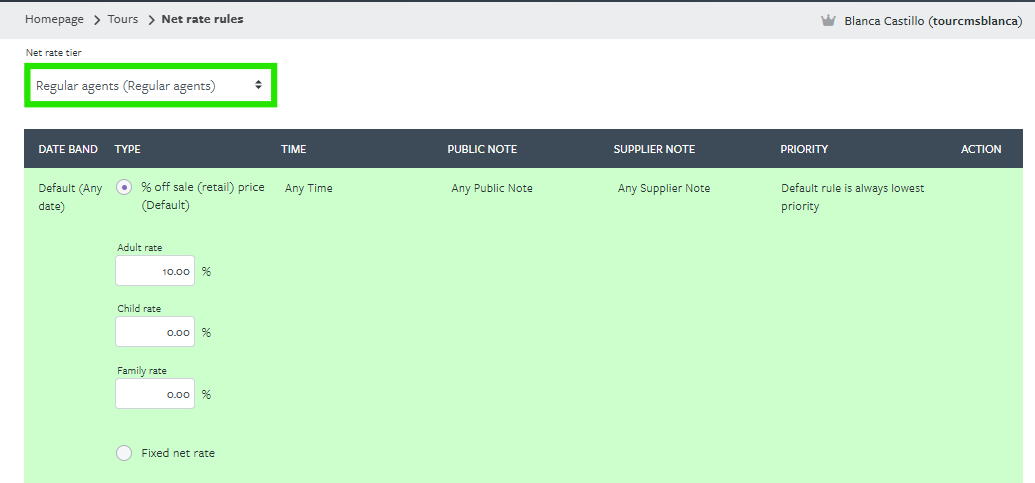Image resolution: width=1035 pixels, height=483 pixels.
Task: Click the crown icon beside user name
Action: pos(828,20)
